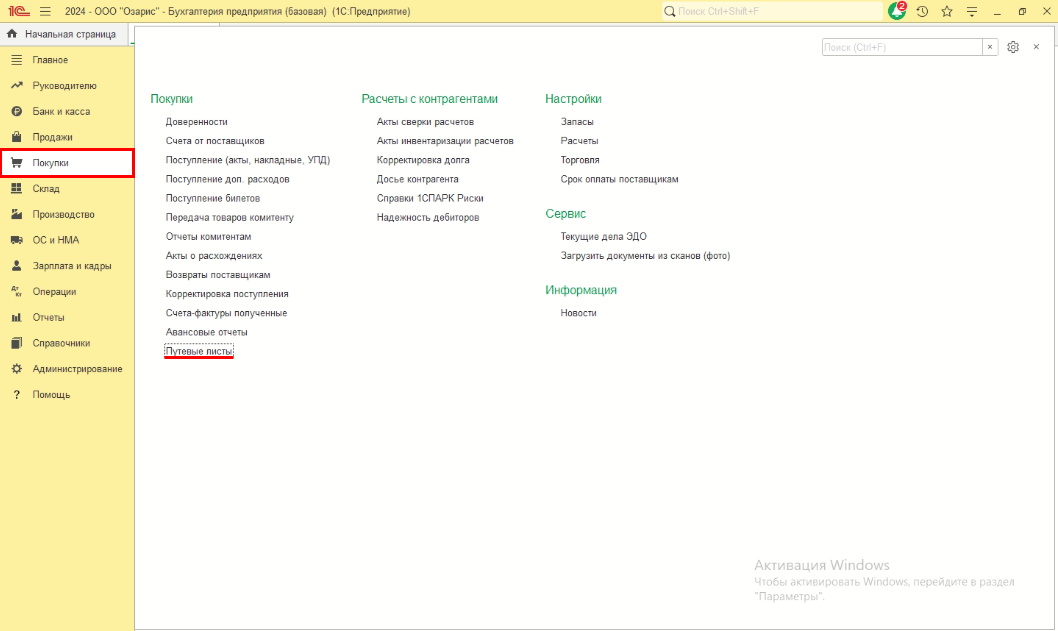
Task: Click the Склад grid icon
Action: coord(16,188)
